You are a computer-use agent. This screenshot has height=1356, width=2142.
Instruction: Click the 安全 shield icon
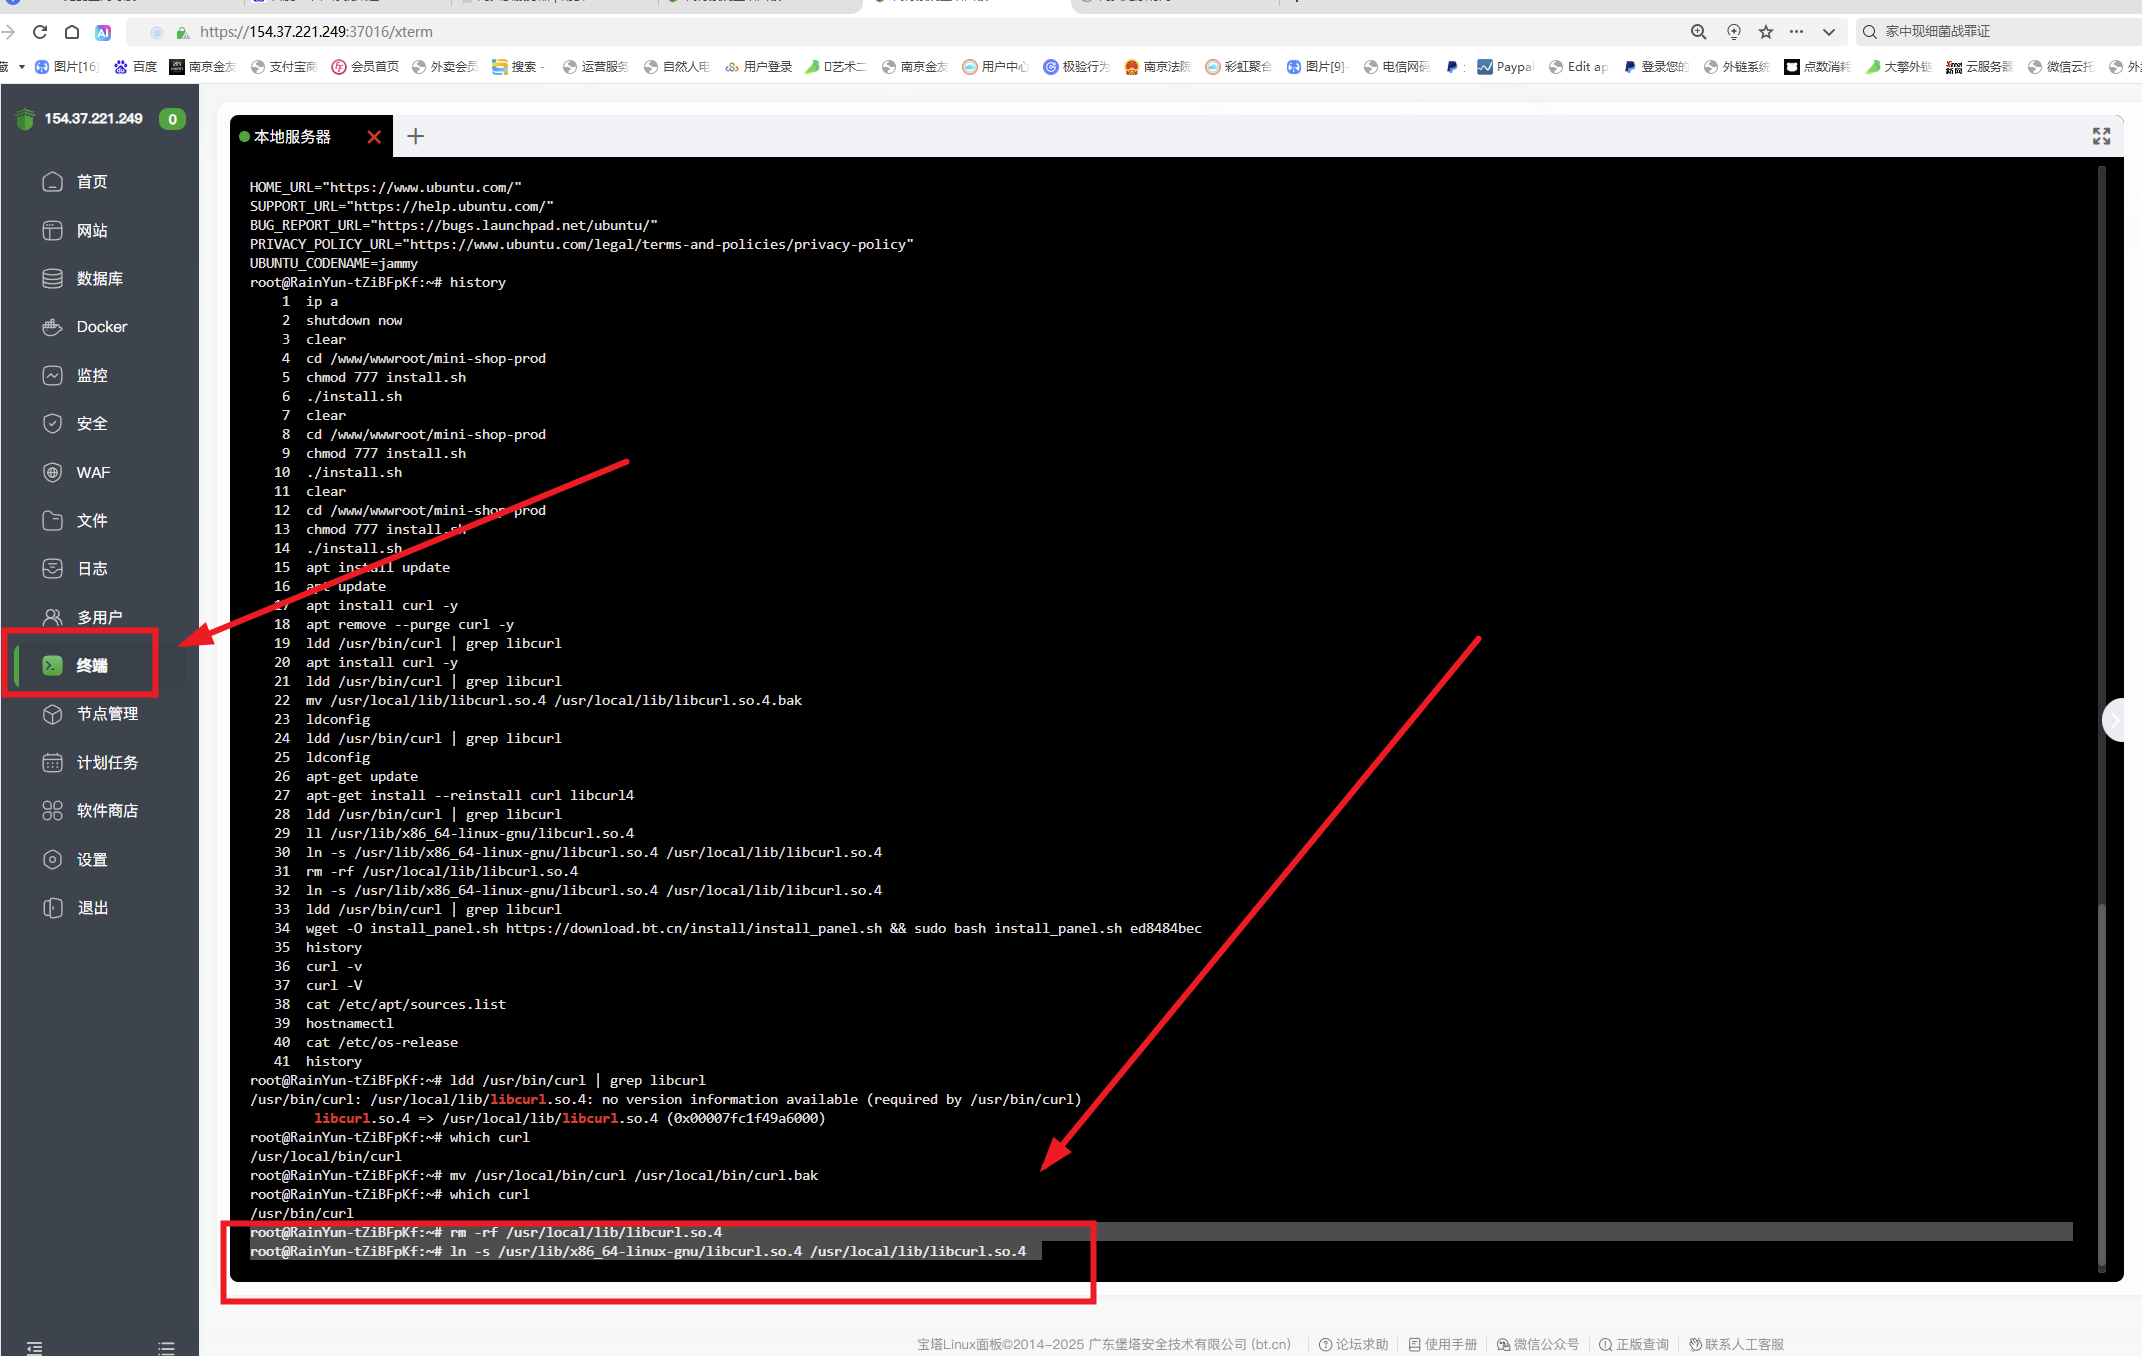53,424
